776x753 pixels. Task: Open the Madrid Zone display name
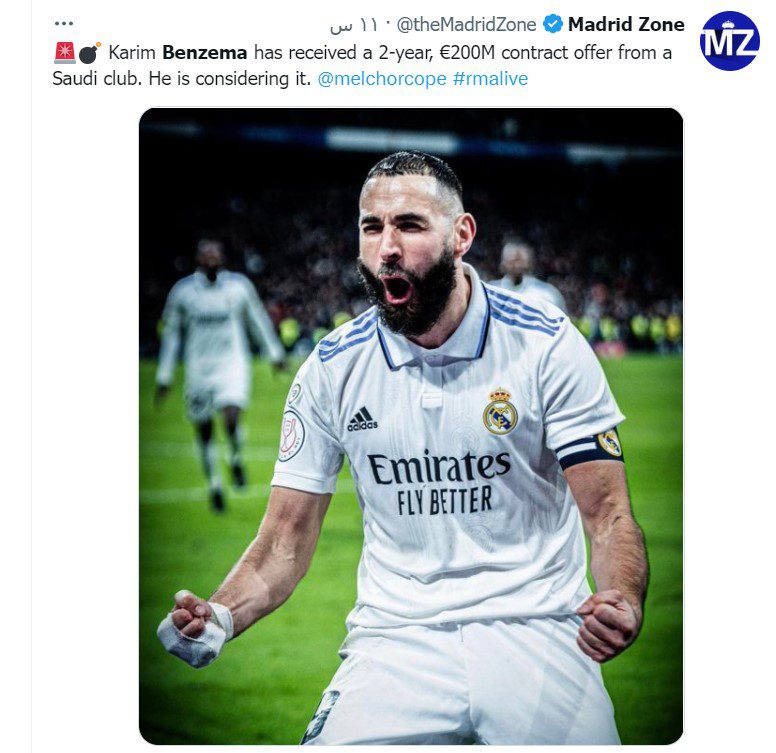(x=626, y=24)
